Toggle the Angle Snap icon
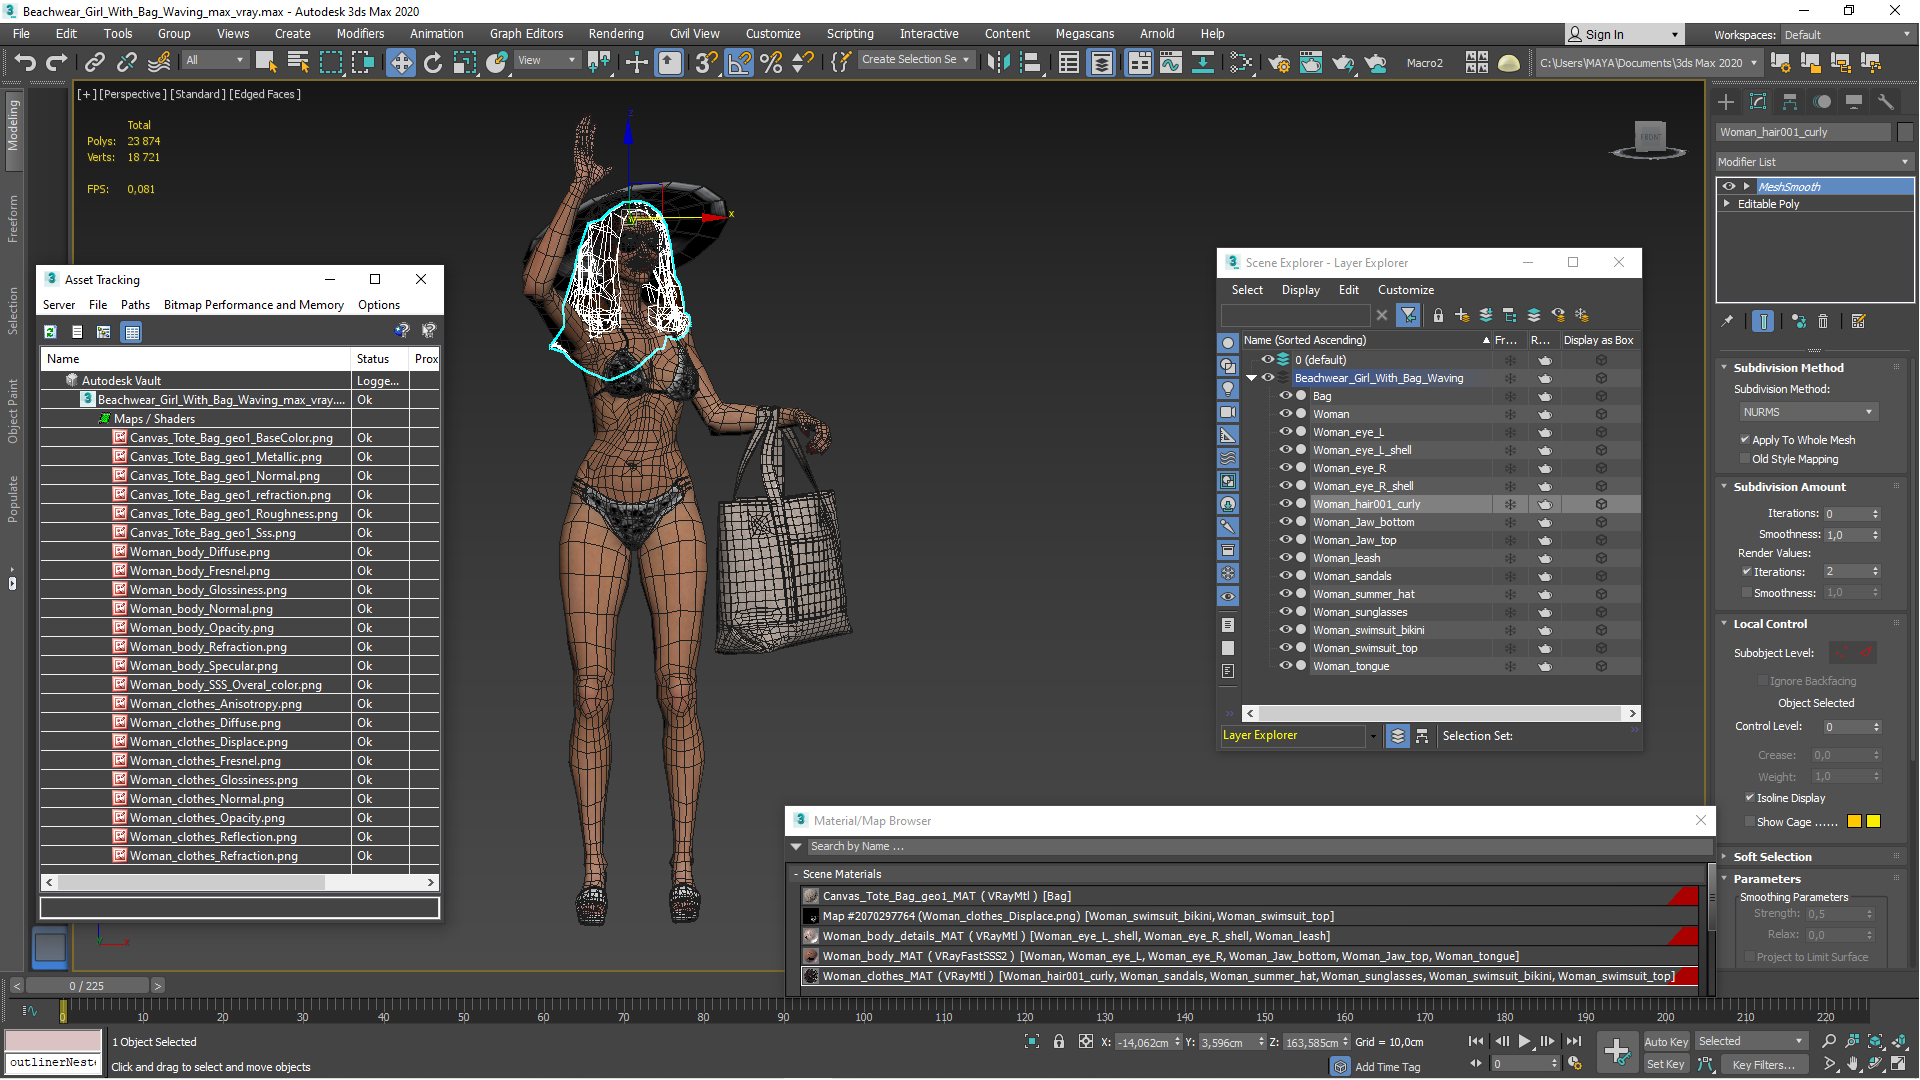Viewport: 1920px width, 1080px height. pyautogui.click(x=739, y=63)
